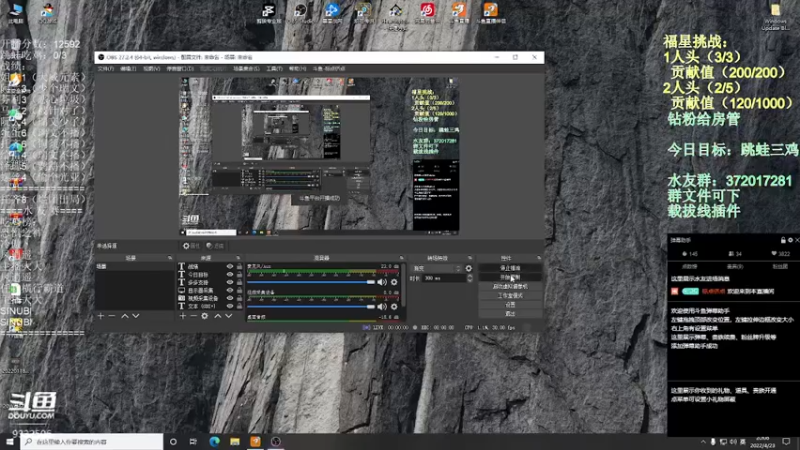Switch to 贵宾(0) tab in danmu helper

coord(735,267)
